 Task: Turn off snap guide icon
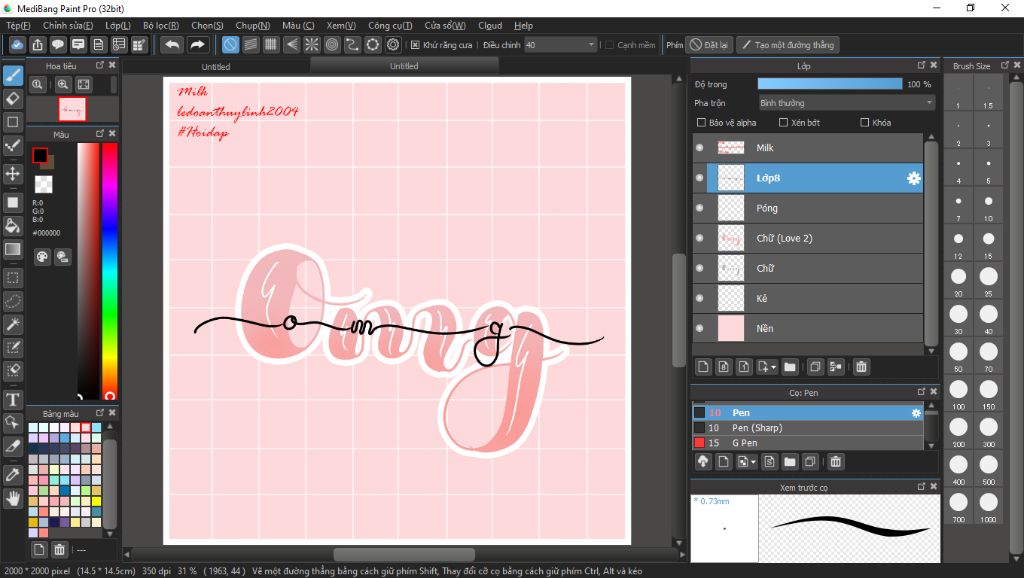230,44
